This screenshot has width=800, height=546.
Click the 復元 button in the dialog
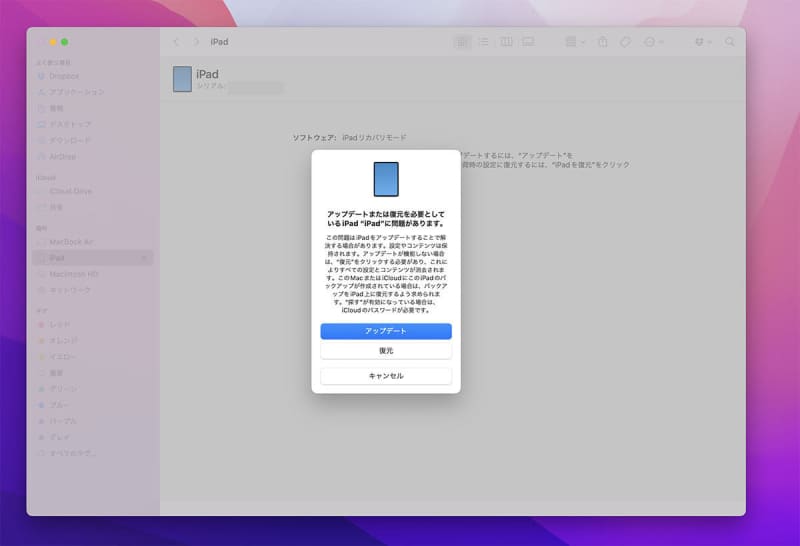click(386, 351)
